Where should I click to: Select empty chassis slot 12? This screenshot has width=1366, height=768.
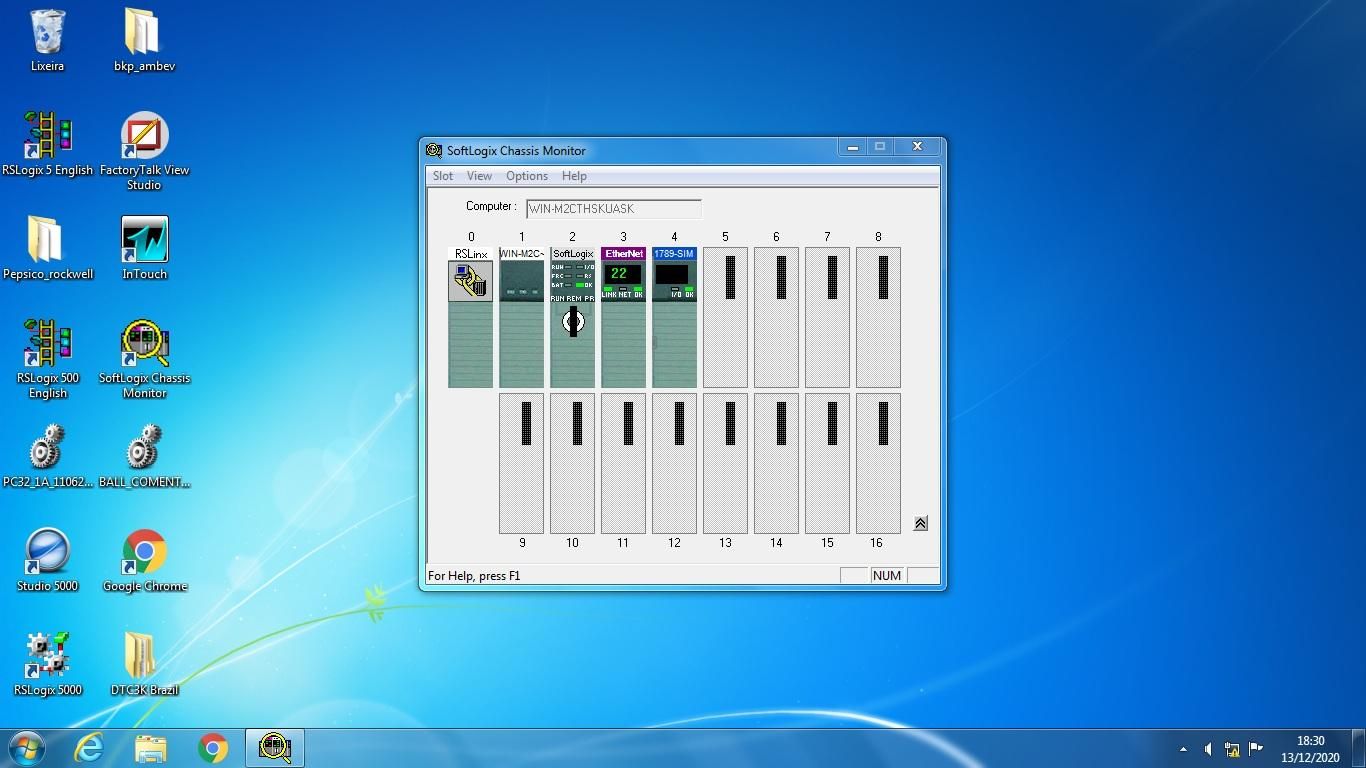(674, 463)
